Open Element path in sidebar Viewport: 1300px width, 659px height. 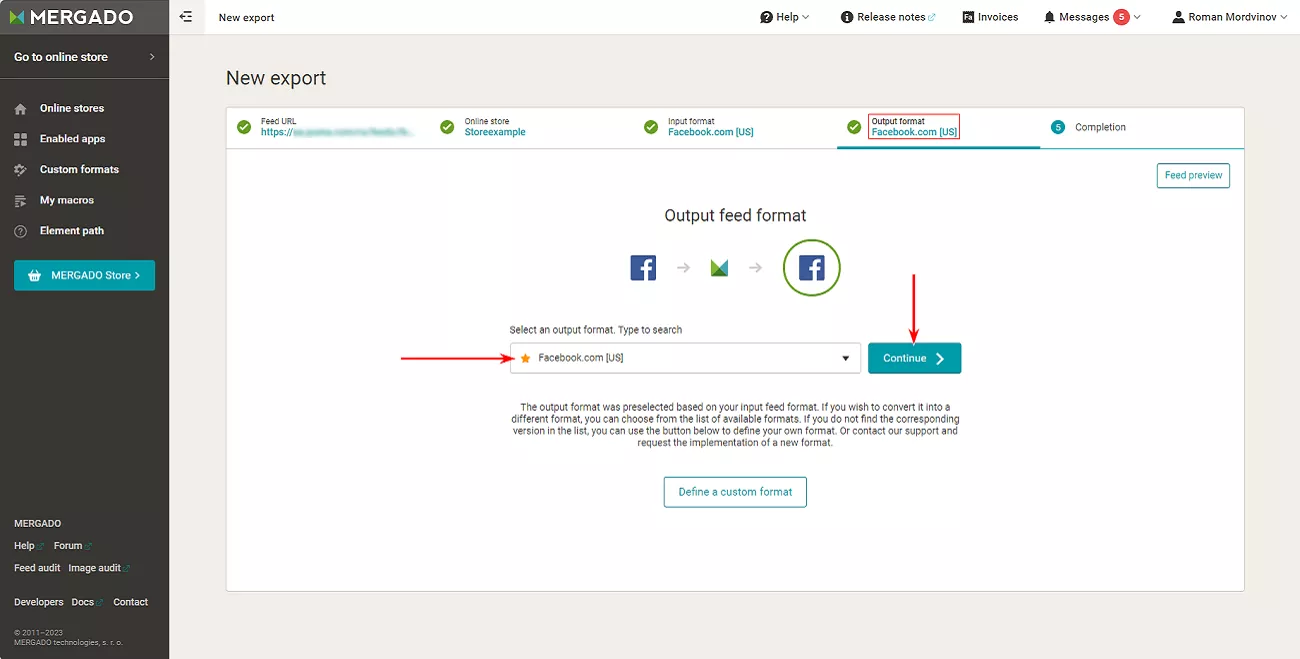(72, 230)
